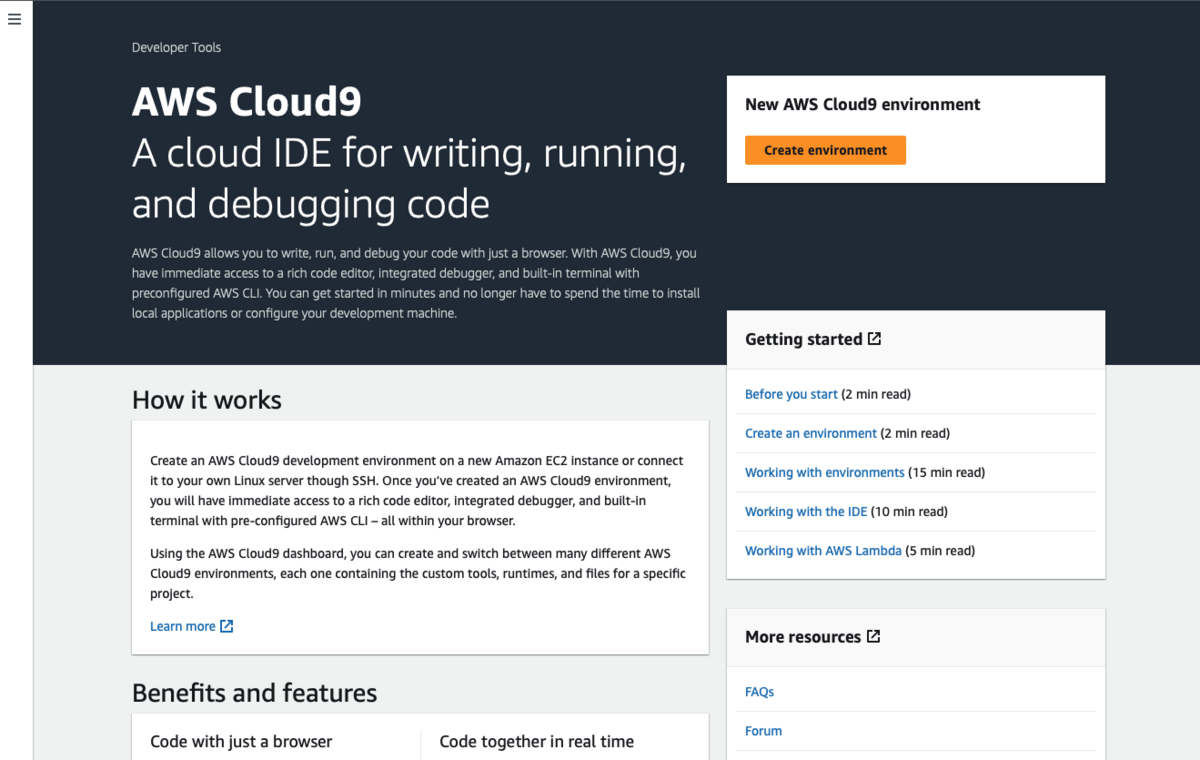Open Working with the IDE link
This screenshot has height=760, width=1200.
coord(806,511)
